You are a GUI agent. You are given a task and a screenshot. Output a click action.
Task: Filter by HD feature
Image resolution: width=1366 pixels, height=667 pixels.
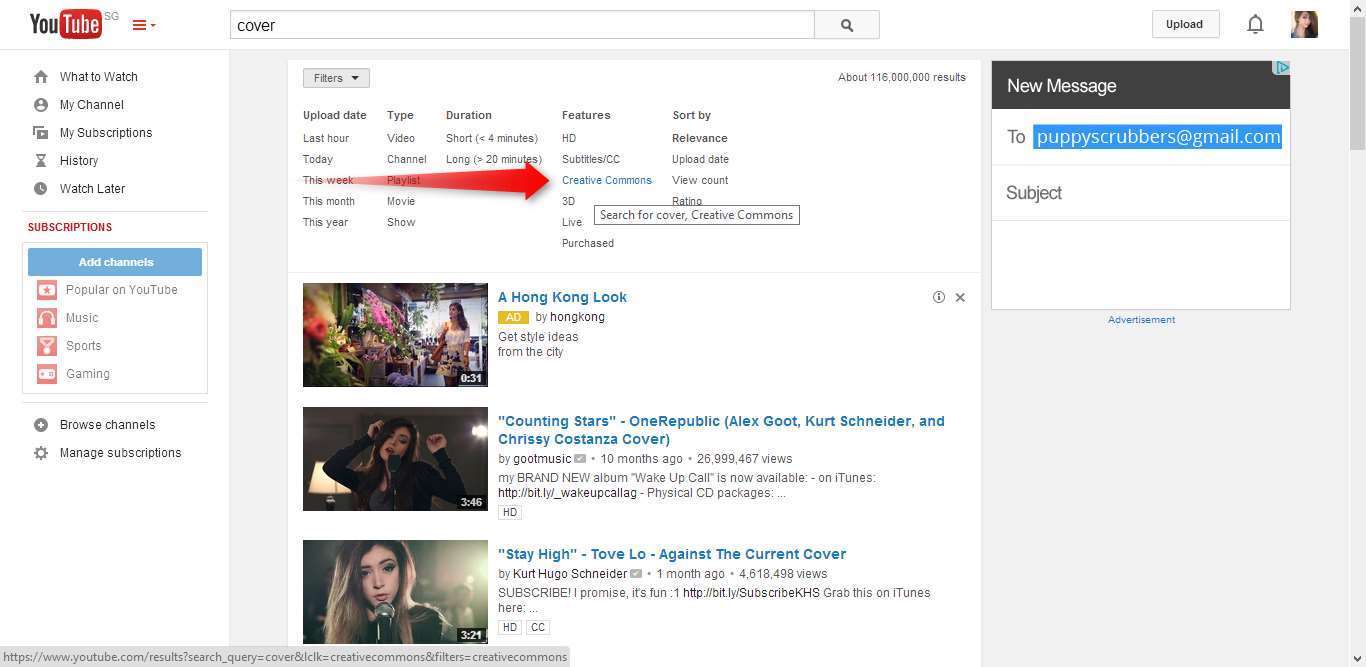click(569, 139)
